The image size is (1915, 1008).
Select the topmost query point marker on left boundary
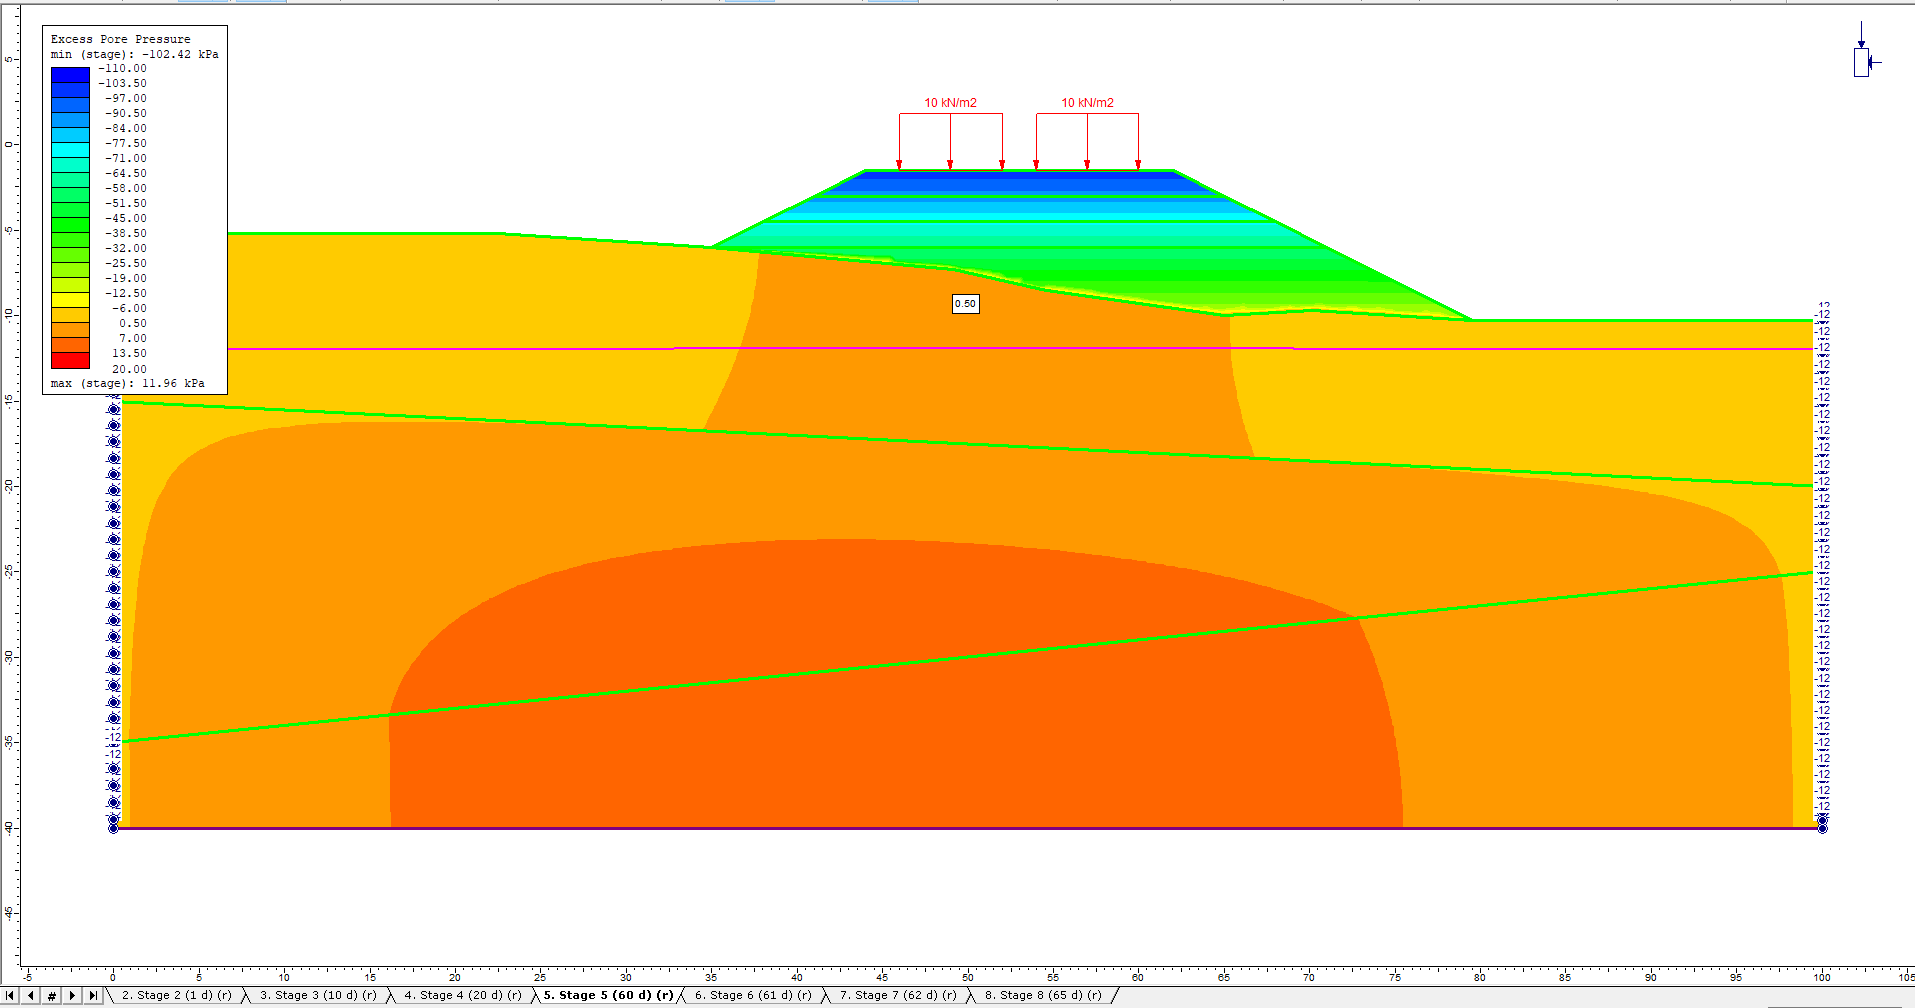point(113,407)
